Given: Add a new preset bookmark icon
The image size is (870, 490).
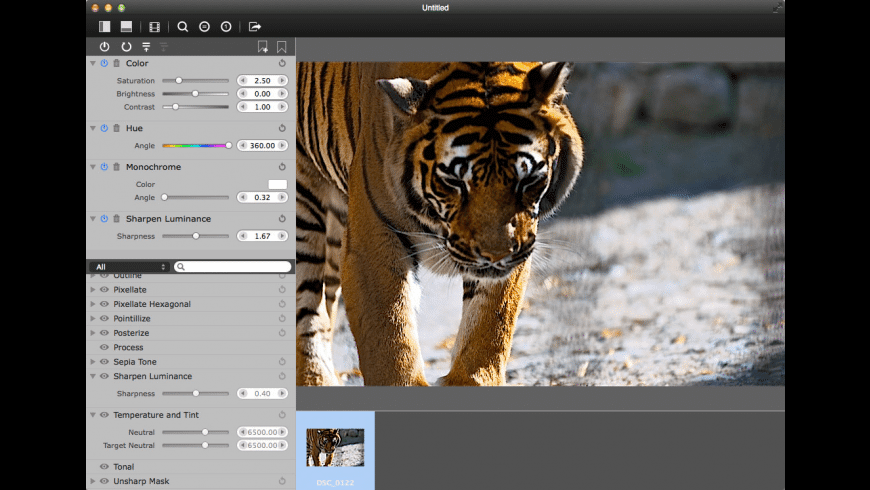Looking at the screenshot, I should click(262, 47).
